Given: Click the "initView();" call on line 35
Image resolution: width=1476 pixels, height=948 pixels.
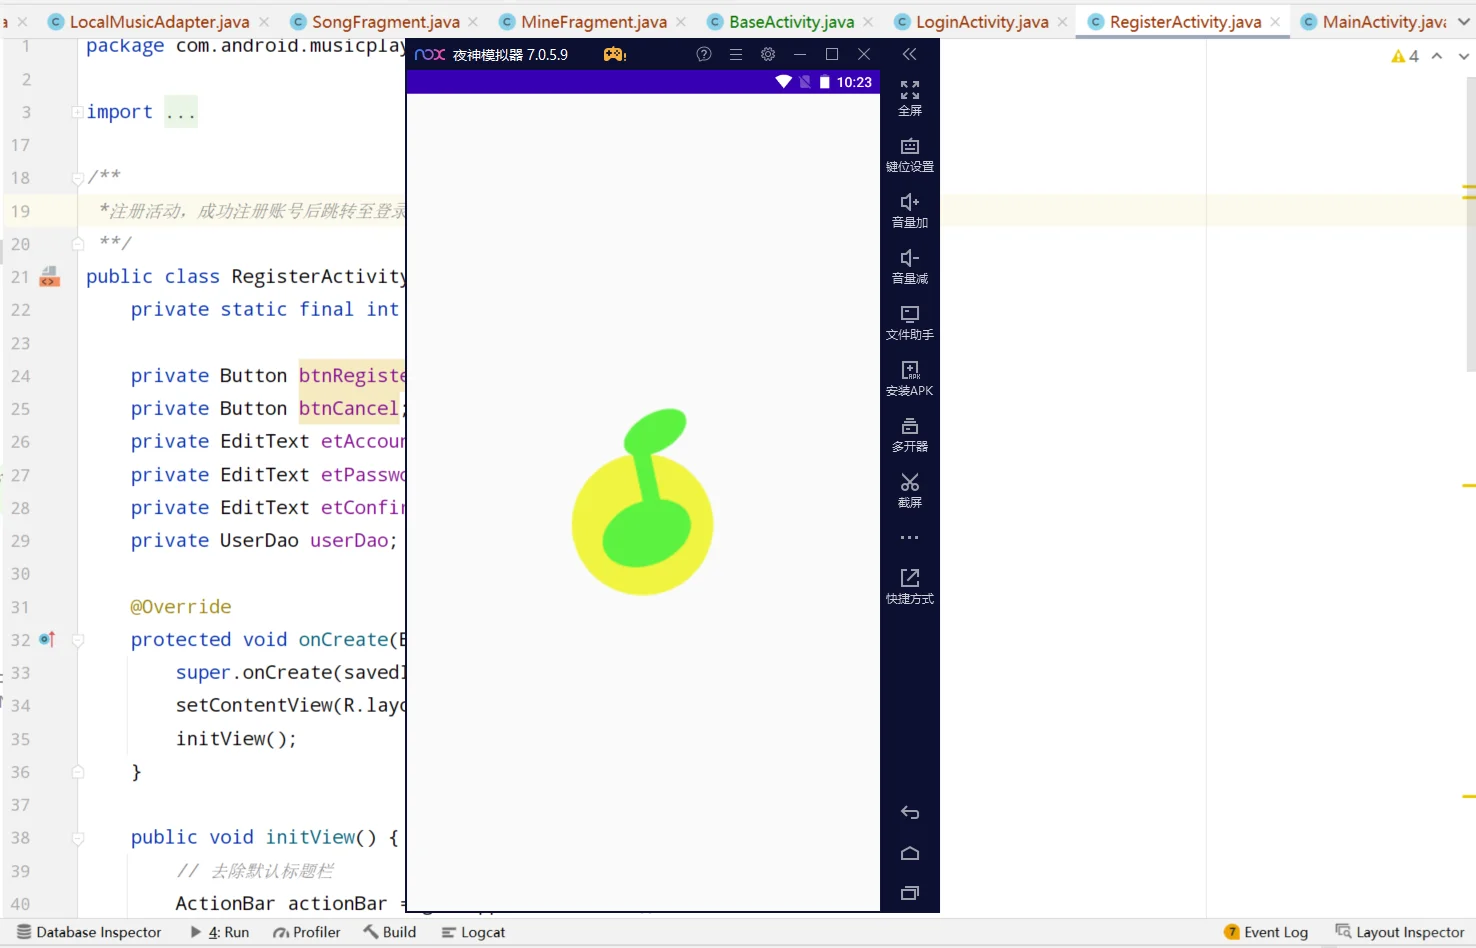Looking at the screenshot, I should coord(236,739).
